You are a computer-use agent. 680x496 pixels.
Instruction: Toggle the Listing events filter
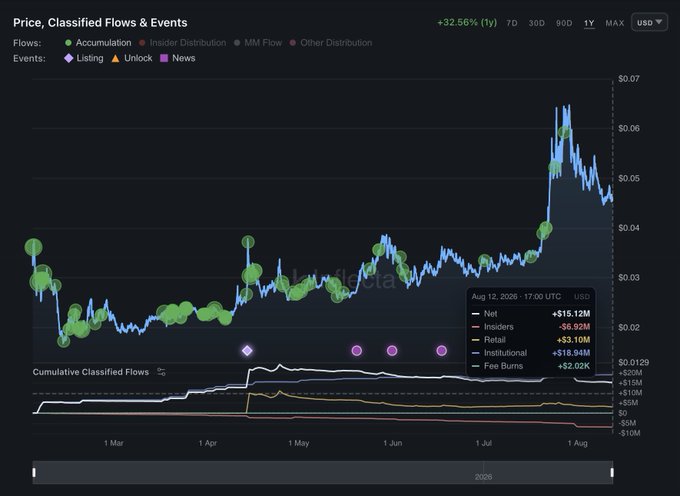84,58
